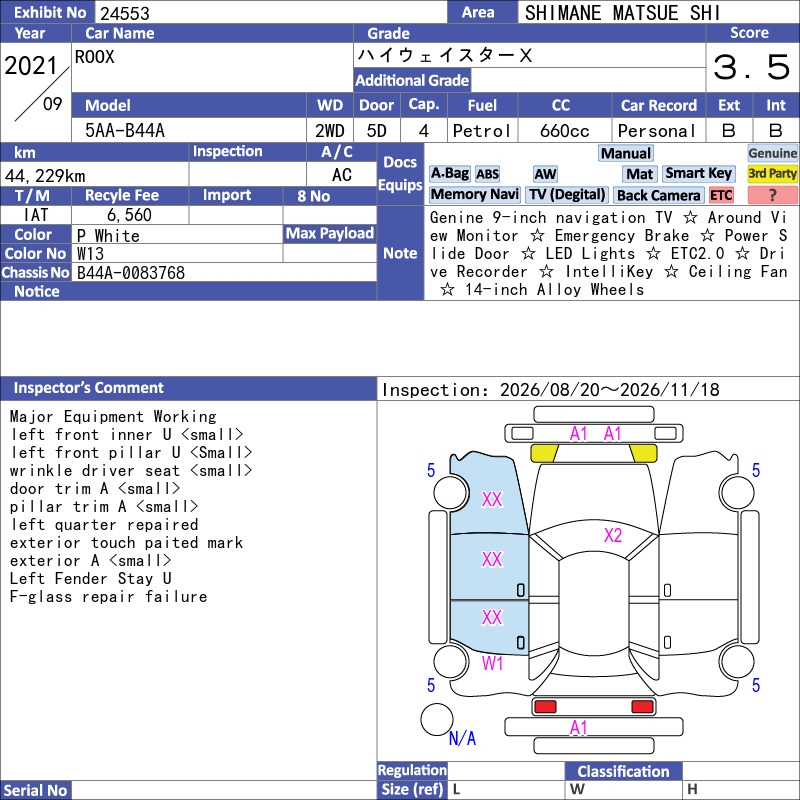
Task: Click the Serial No label
Action: (x=35, y=790)
